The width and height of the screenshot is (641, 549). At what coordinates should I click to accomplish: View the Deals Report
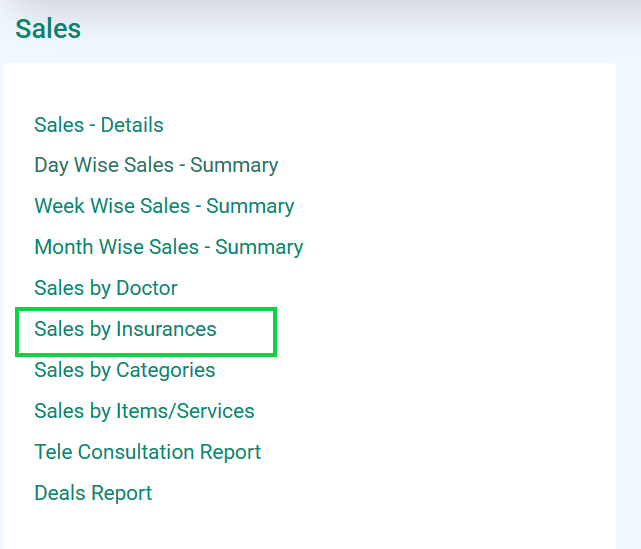tap(93, 493)
